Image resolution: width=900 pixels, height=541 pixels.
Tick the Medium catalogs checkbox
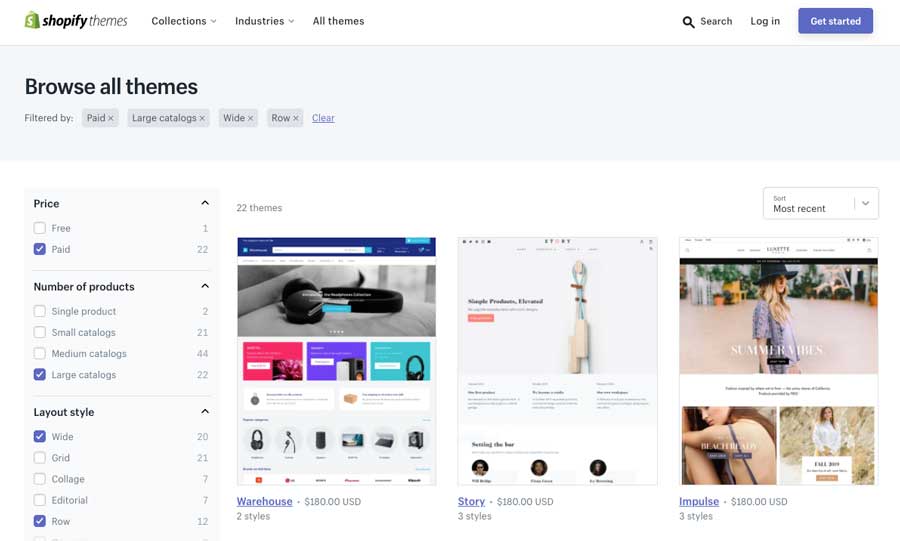(x=40, y=353)
